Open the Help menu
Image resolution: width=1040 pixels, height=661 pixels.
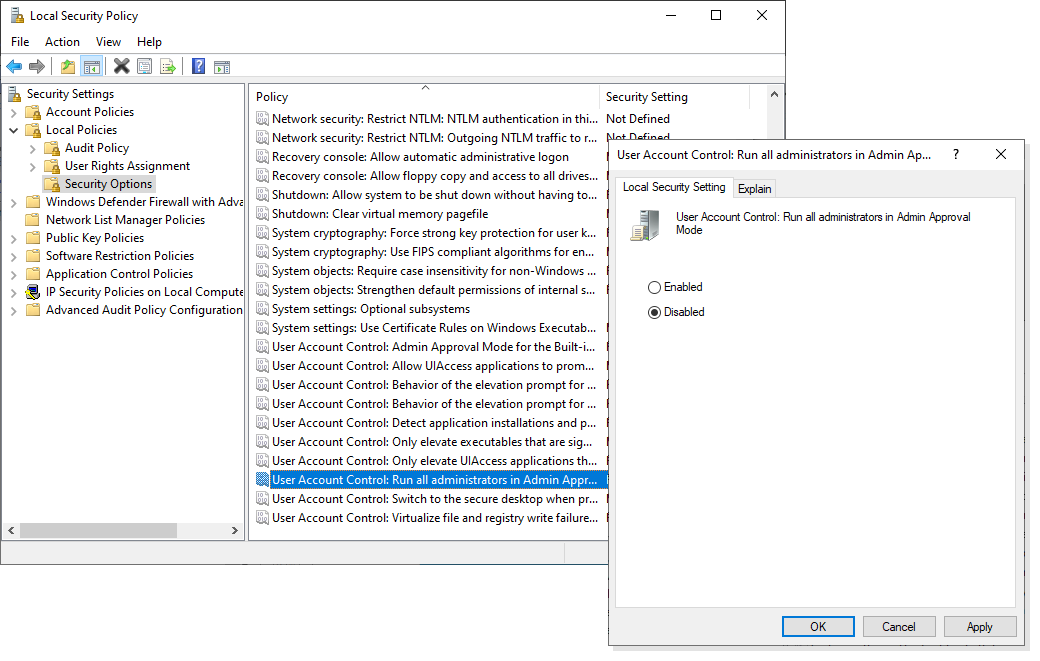(149, 42)
